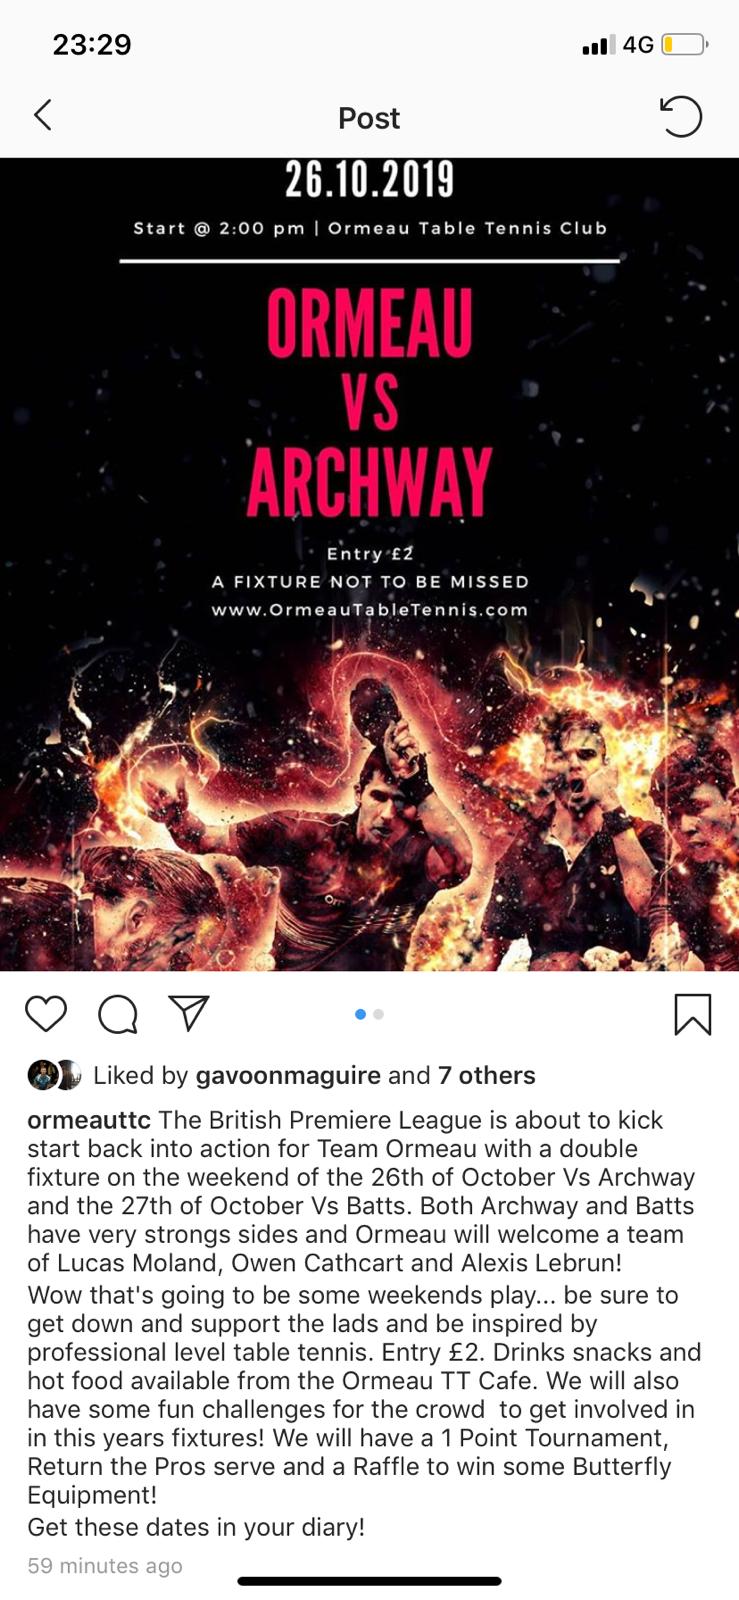This screenshot has width=739, height=1600.
Task: Tap the 4G signal indicator
Action: pos(638,45)
